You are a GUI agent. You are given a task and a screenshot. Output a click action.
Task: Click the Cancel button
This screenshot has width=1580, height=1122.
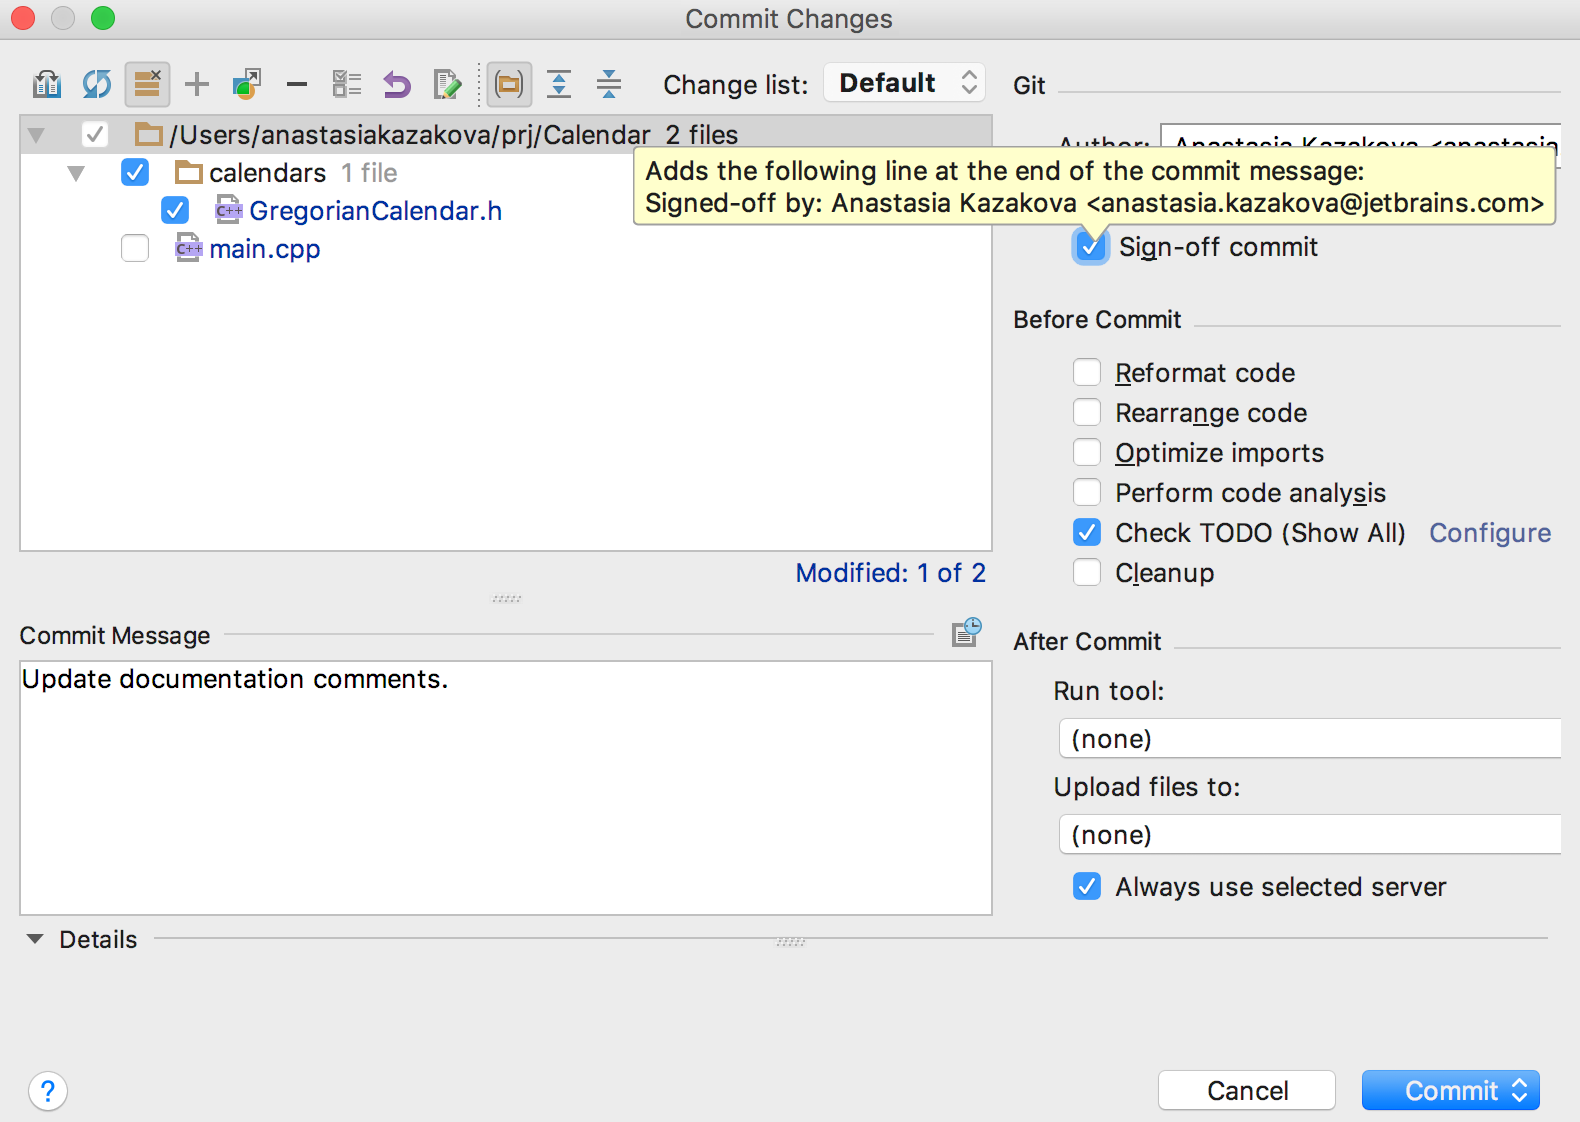coord(1247,1090)
